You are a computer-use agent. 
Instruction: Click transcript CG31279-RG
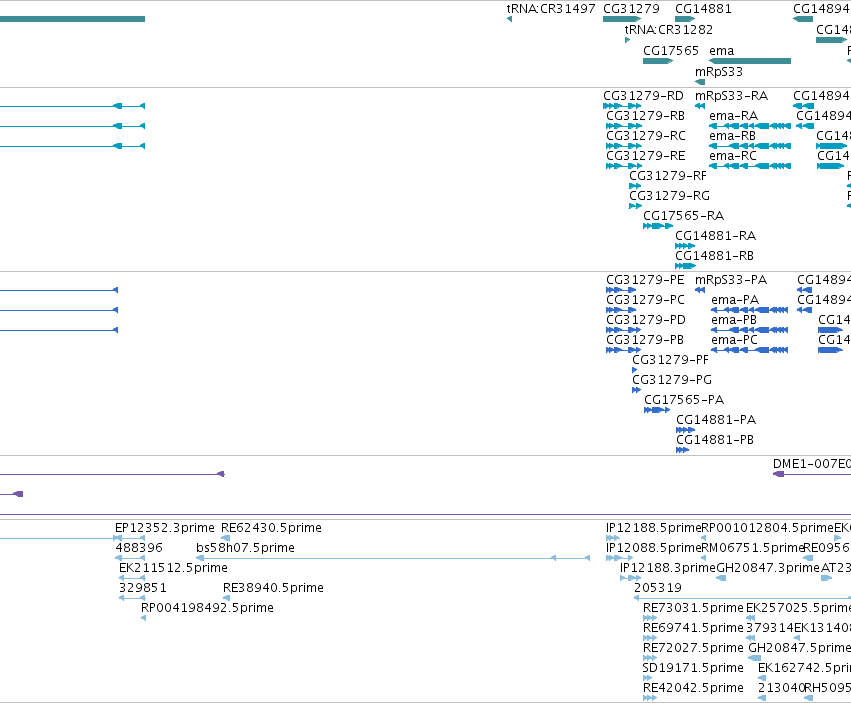669,196
